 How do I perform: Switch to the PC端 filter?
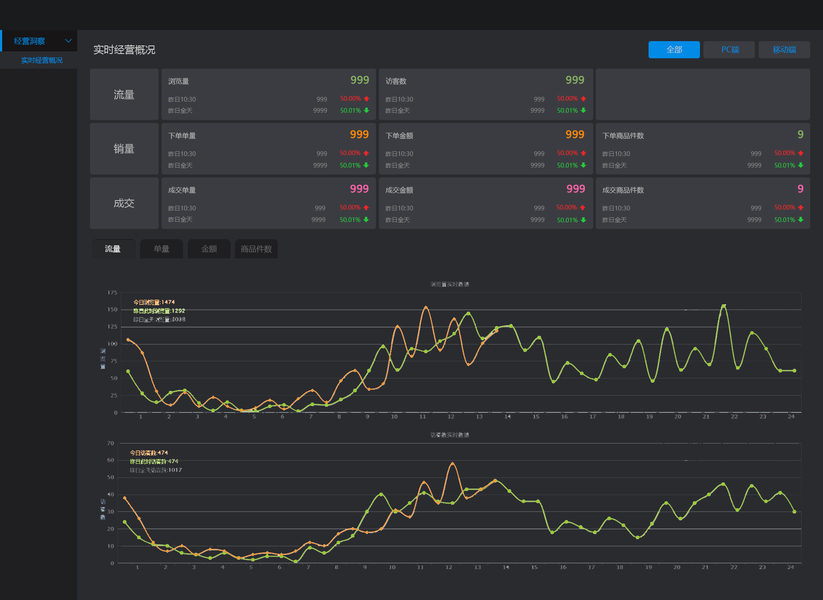point(729,49)
